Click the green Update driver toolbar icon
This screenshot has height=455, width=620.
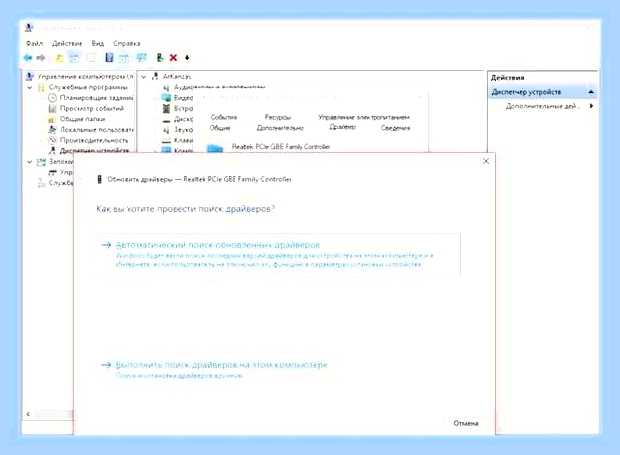[x=160, y=58]
